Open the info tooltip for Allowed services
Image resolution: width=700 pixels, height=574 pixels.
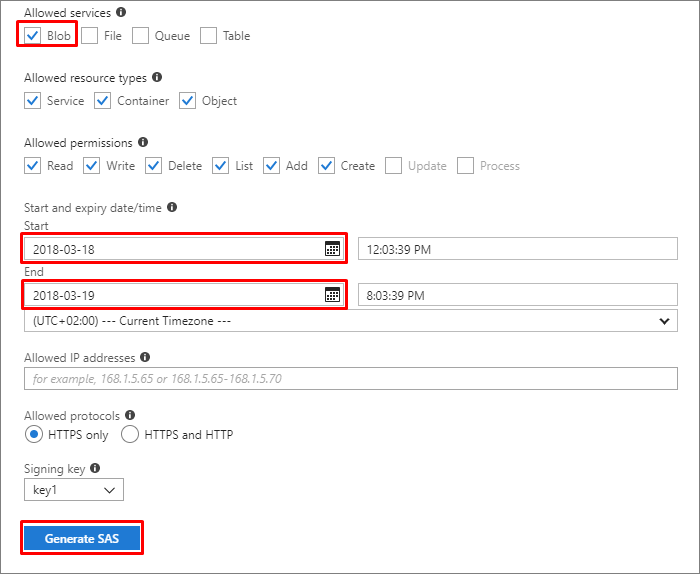[121, 12]
